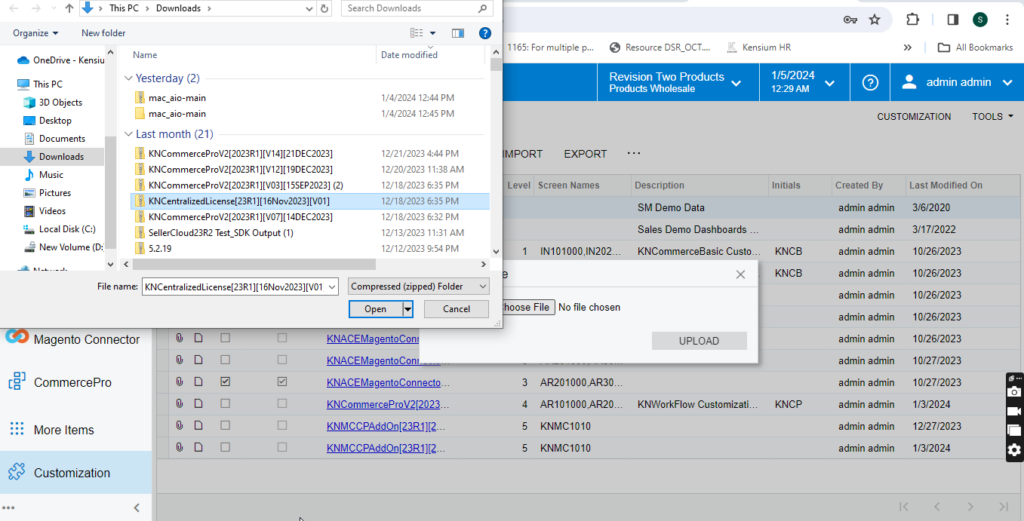Open the settings gear on side widget
1024x521 pixels.
1014,450
